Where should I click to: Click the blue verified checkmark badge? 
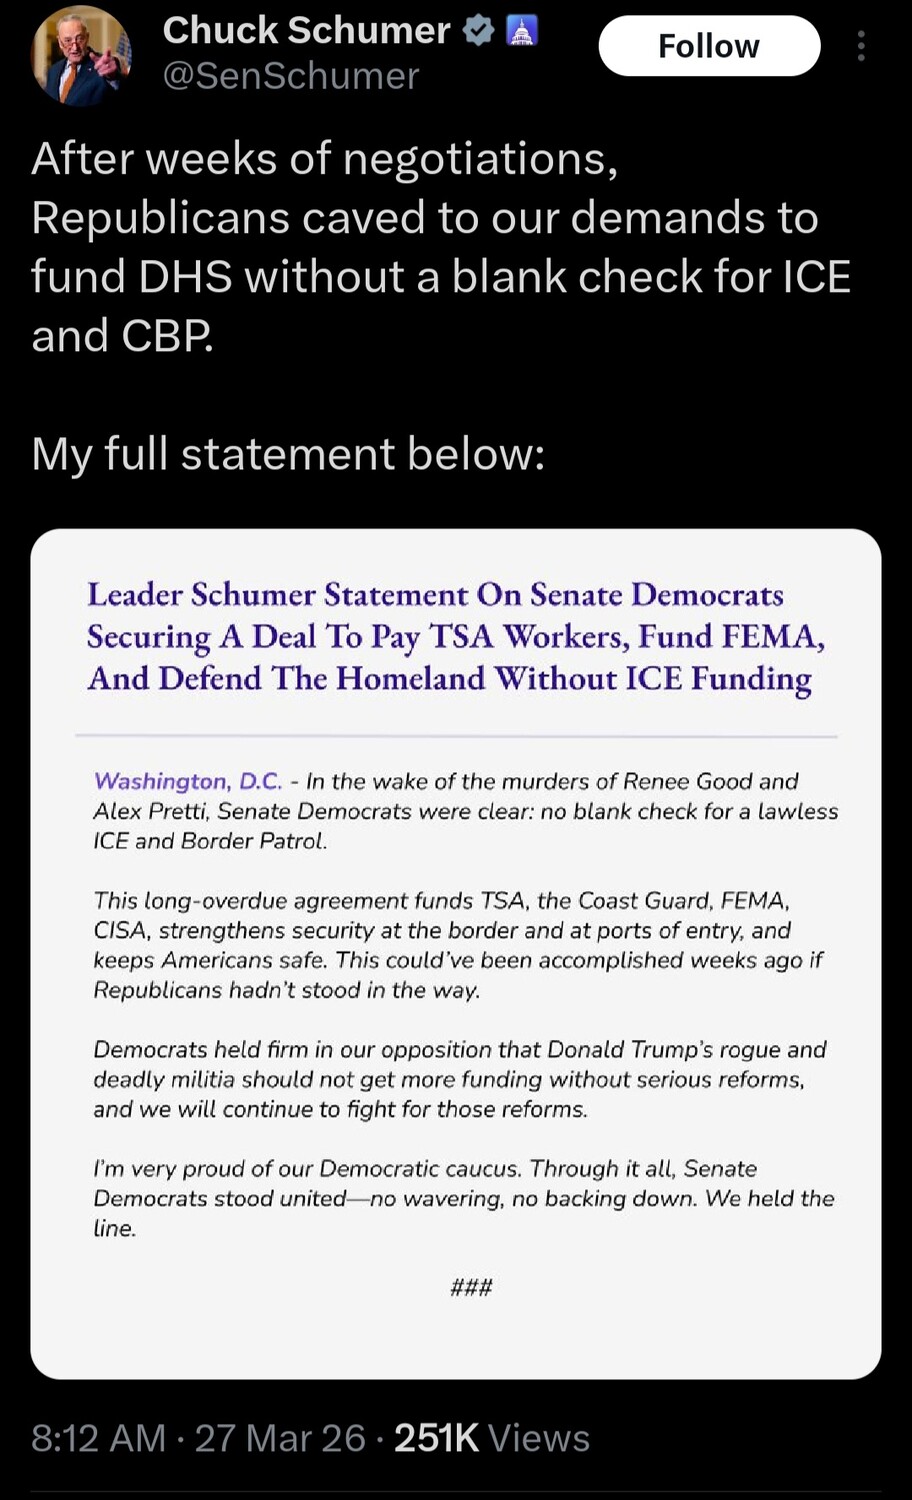[480, 32]
